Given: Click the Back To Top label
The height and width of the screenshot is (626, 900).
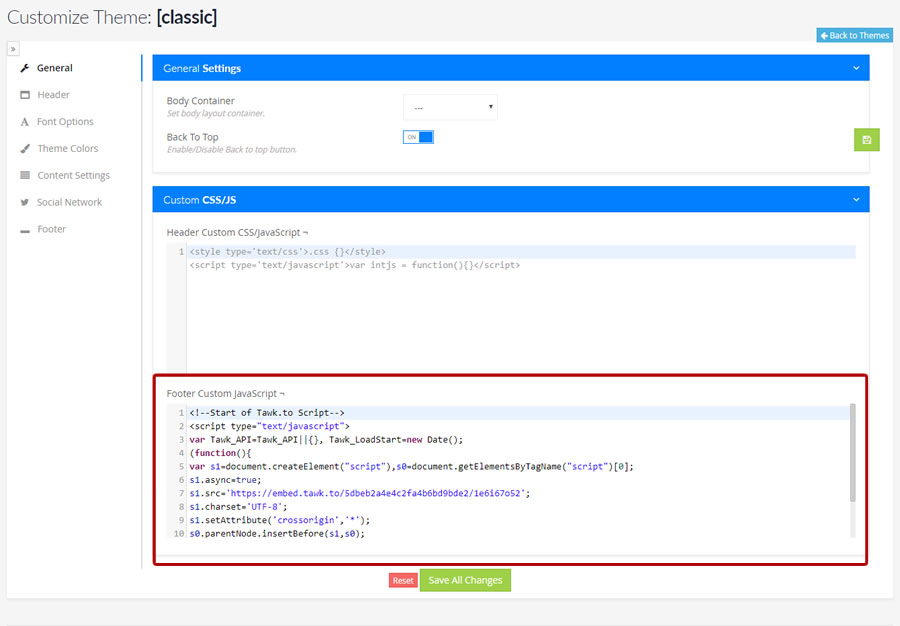Looking at the screenshot, I should coord(192,137).
